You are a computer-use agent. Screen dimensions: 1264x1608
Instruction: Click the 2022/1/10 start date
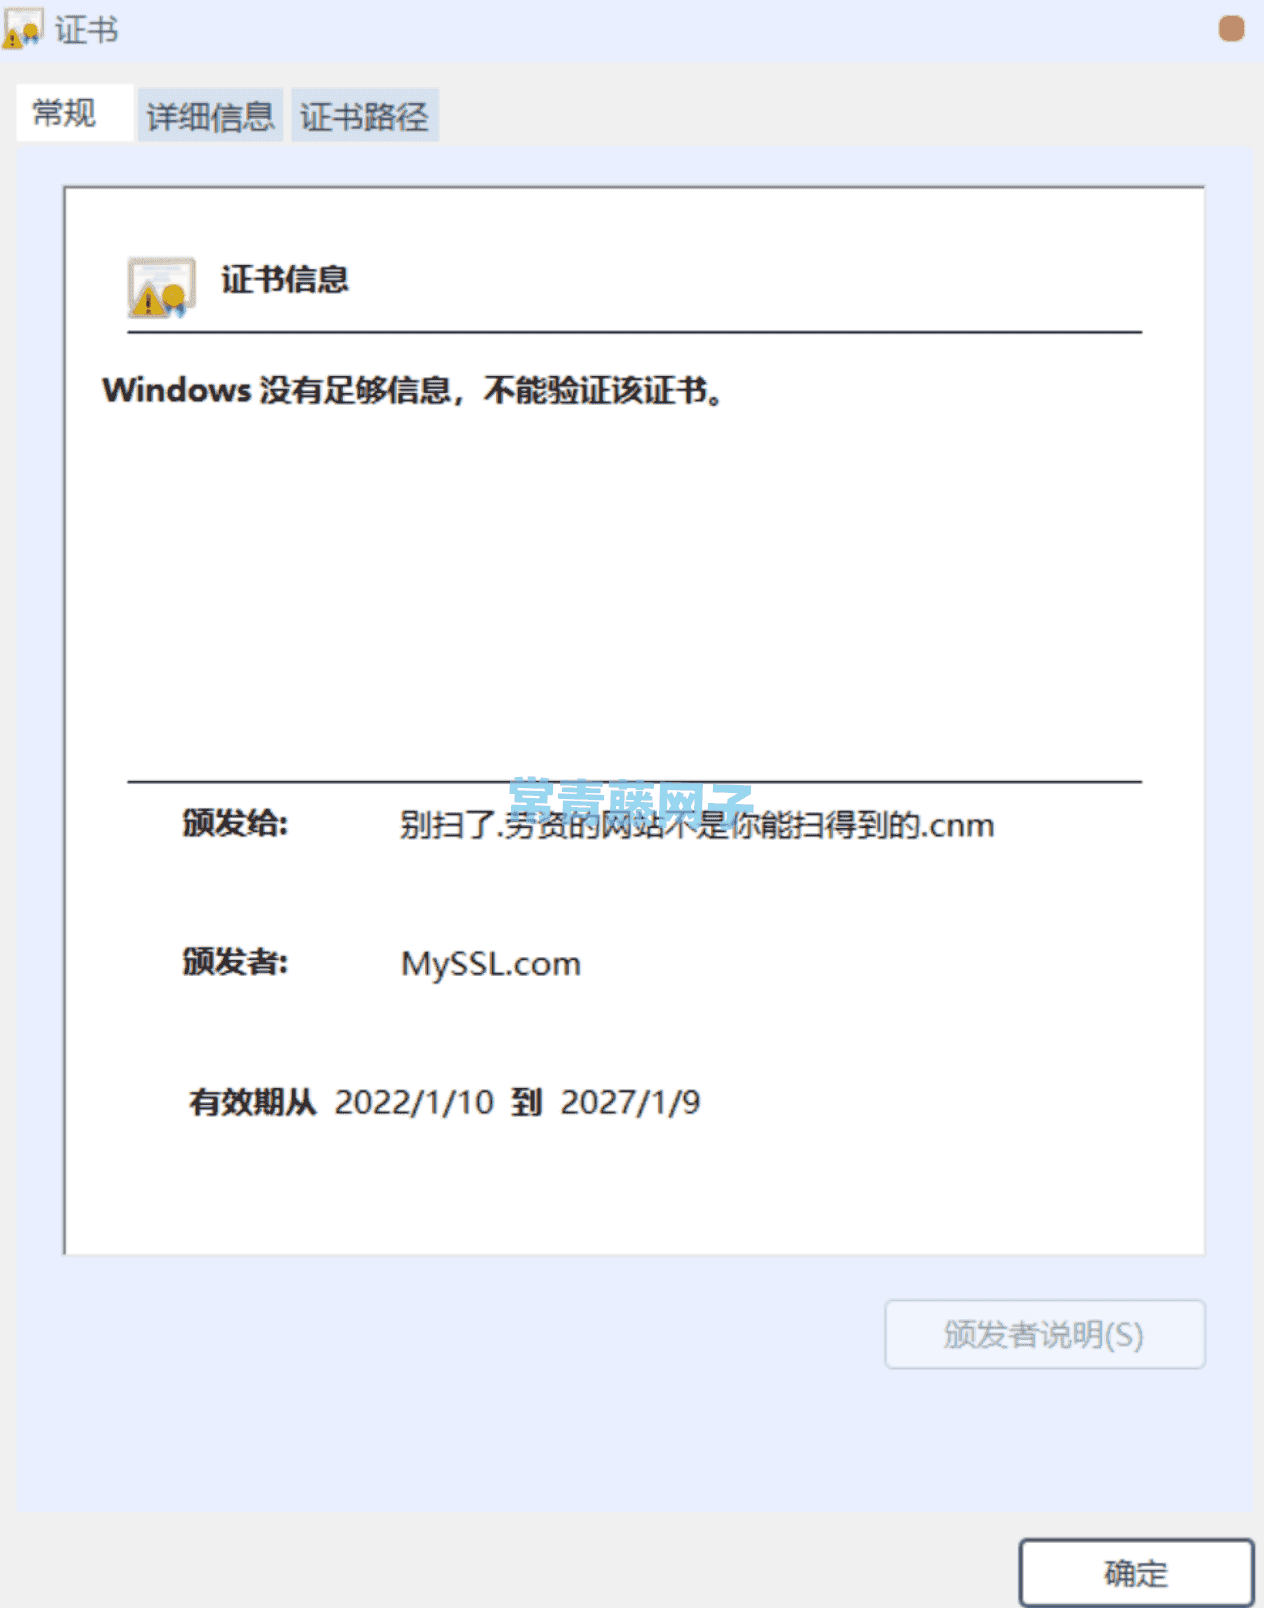click(x=414, y=1102)
